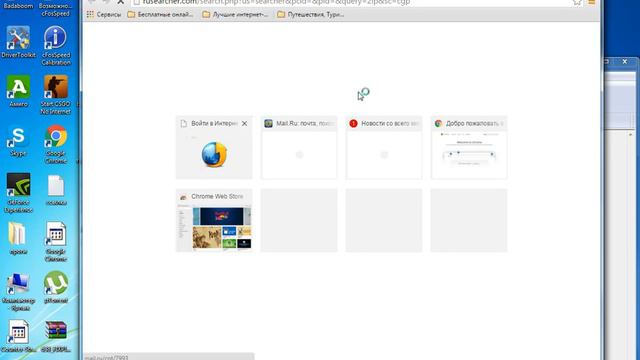Viewport: 640px width, 360px height.
Task: Open the desktop shortcut with the Chrome logo
Action: coord(56,144)
